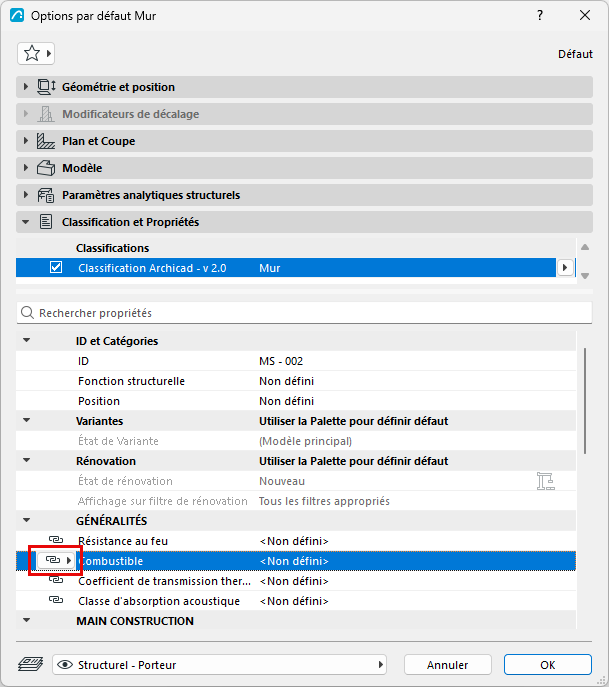Click the Résistance au feu Non défini value
Screen dimensions: 609x687
click(x=294, y=541)
